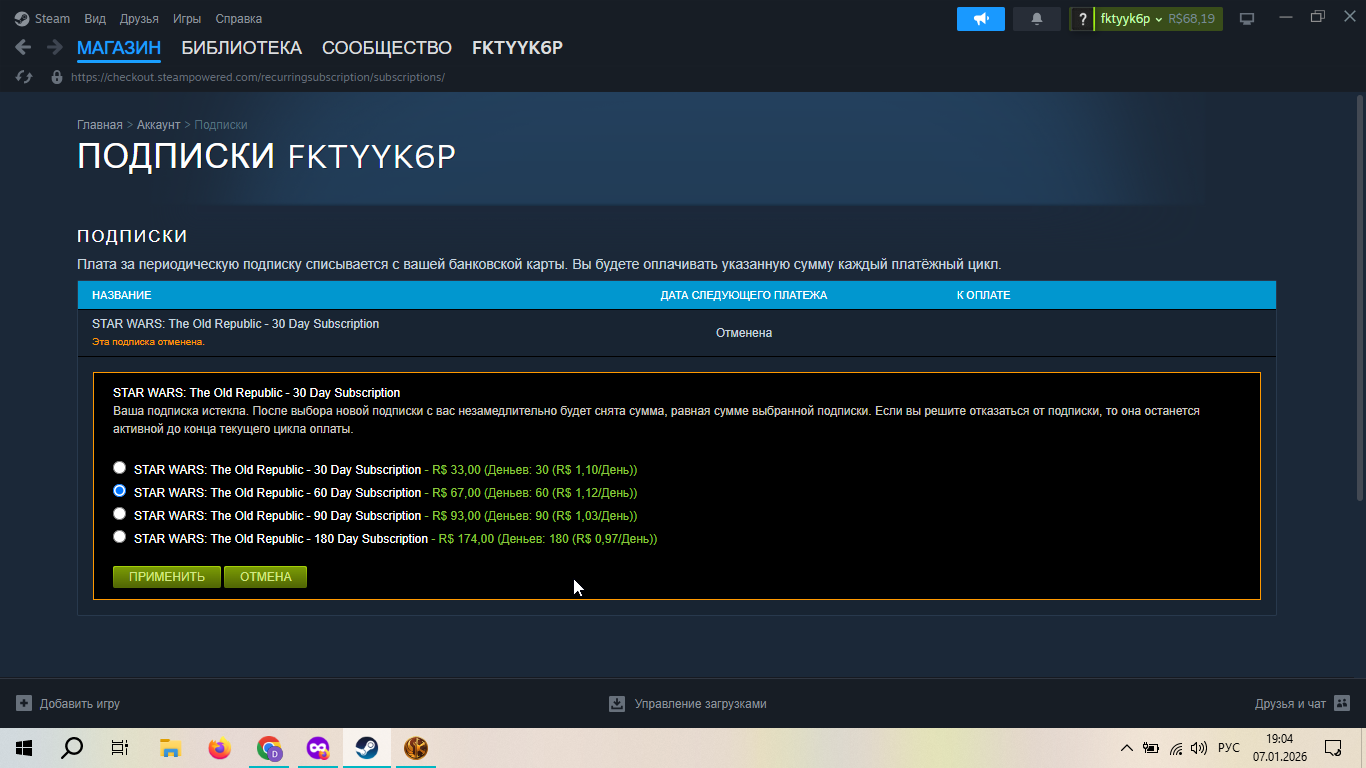Click the download icon for Управление загрузками
1366x768 pixels.
pyautogui.click(x=617, y=703)
